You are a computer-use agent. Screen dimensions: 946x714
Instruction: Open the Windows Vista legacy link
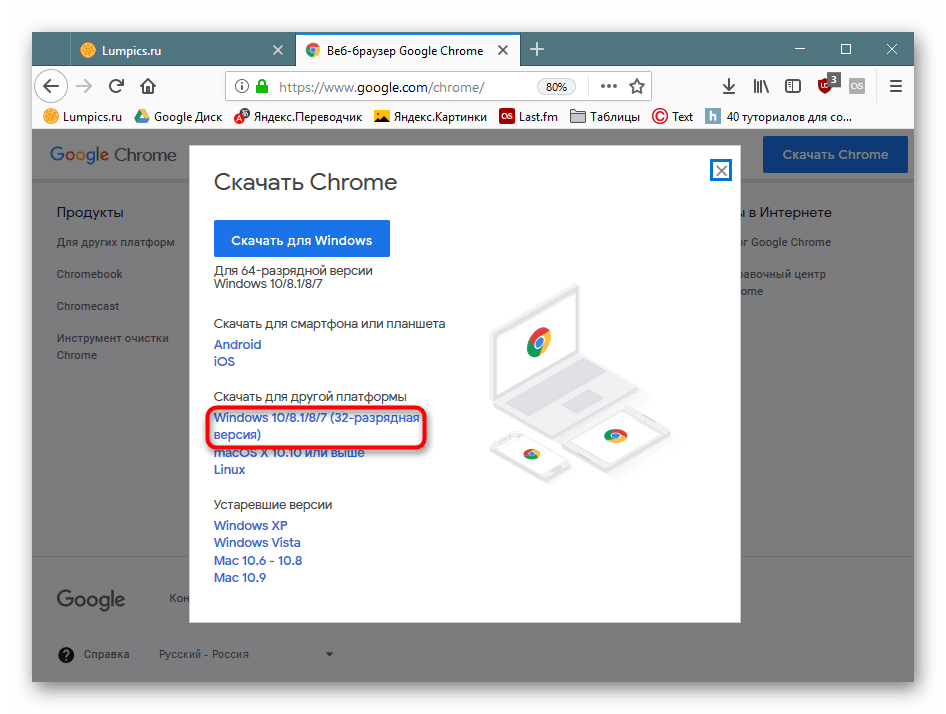[257, 542]
